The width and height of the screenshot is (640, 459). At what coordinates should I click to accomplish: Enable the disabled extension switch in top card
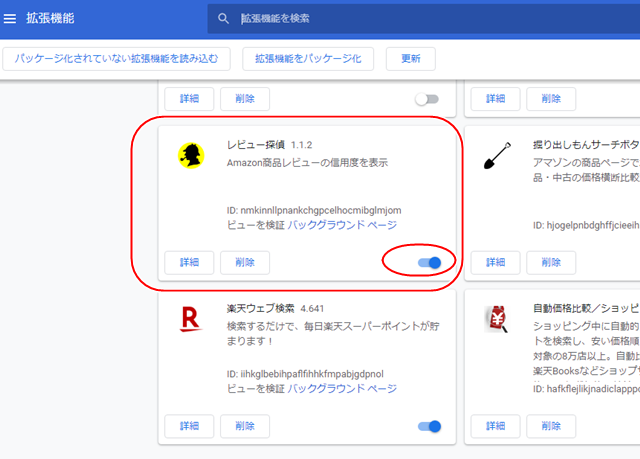tap(427, 99)
